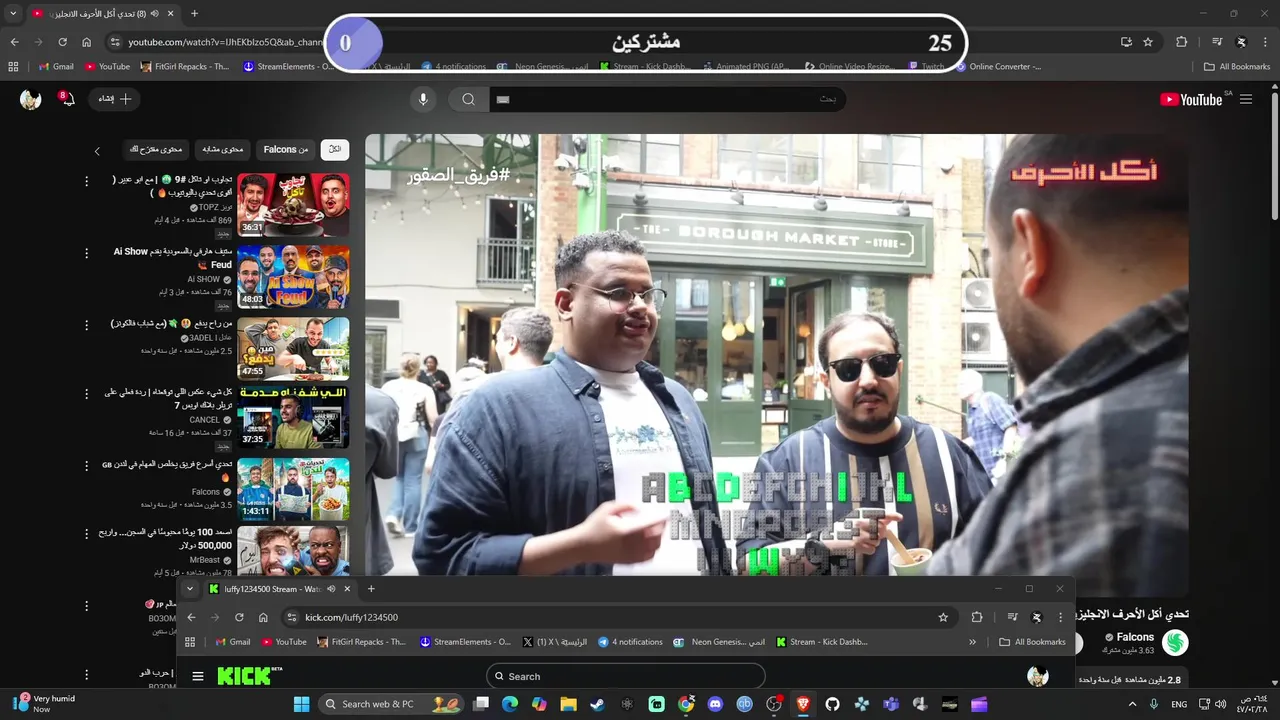Open the Windows Start menu
Screen dimensions: 1280x720
click(x=301, y=704)
